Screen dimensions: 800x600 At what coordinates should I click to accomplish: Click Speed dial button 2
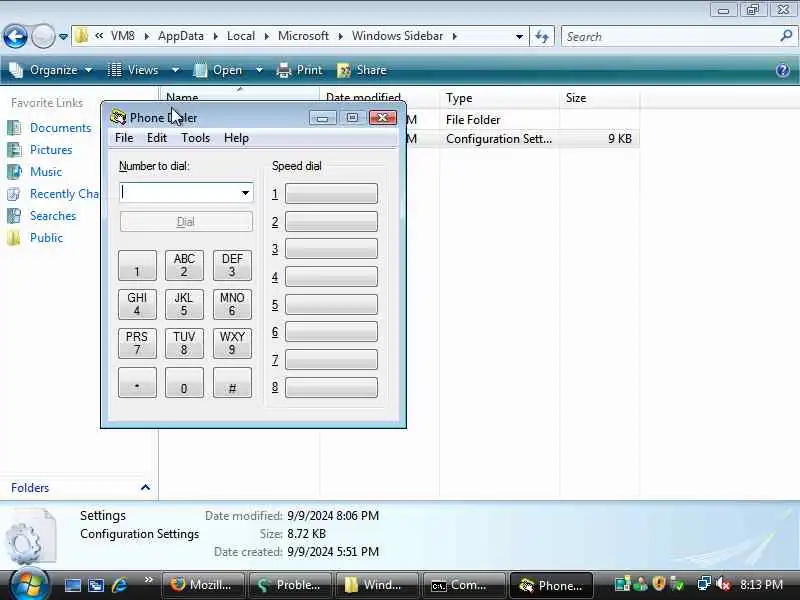[331, 221]
